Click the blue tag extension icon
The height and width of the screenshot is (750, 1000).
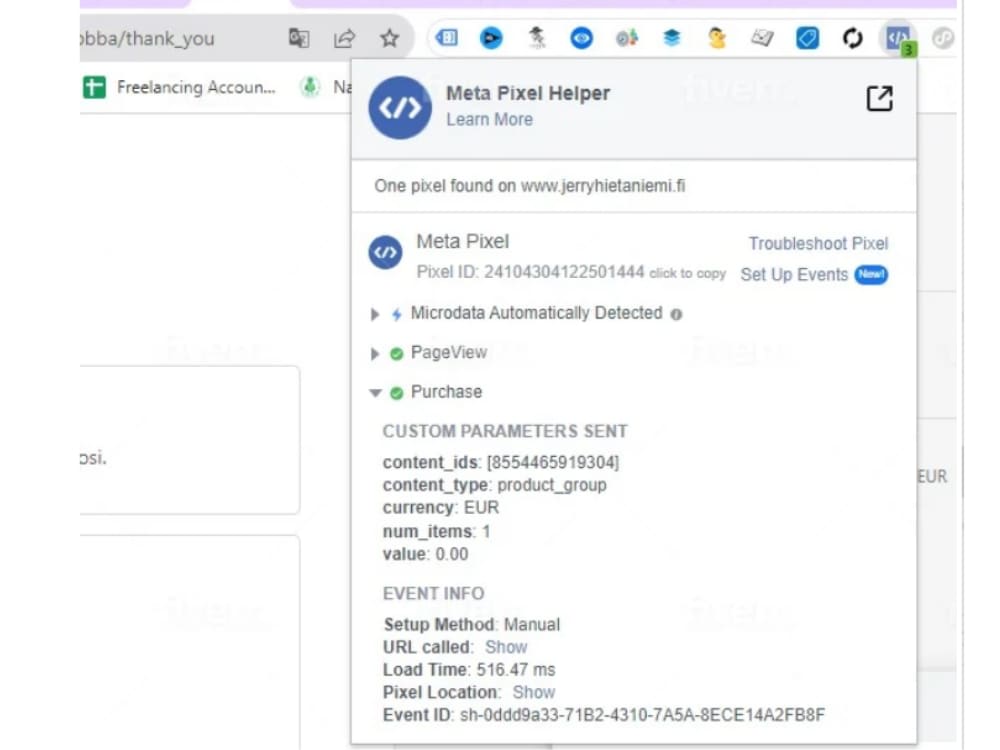tap(808, 38)
